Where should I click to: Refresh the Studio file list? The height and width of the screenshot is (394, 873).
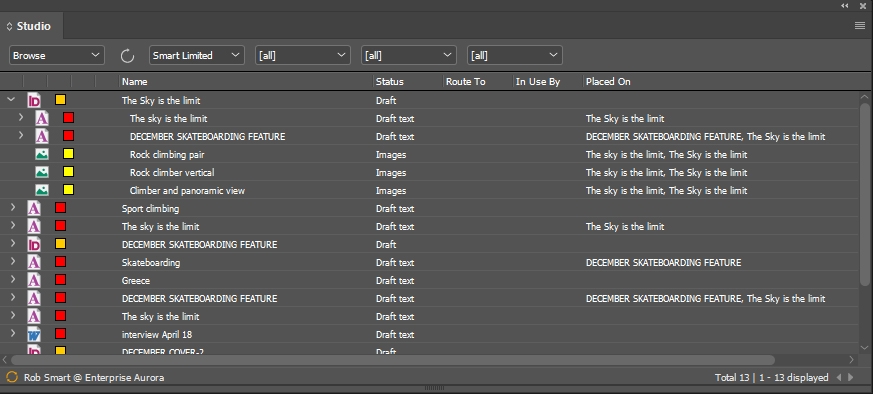pos(127,56)
